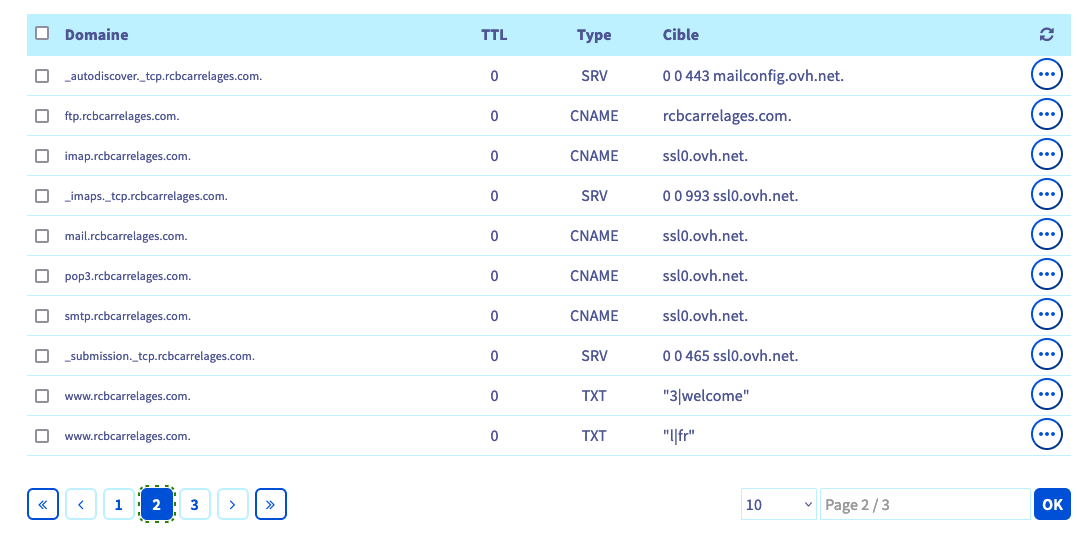Image resolution: width=1077 pixels, height=539 pixels.
Task: Click the refresh icon in table header
Action: click(1046, 34)
